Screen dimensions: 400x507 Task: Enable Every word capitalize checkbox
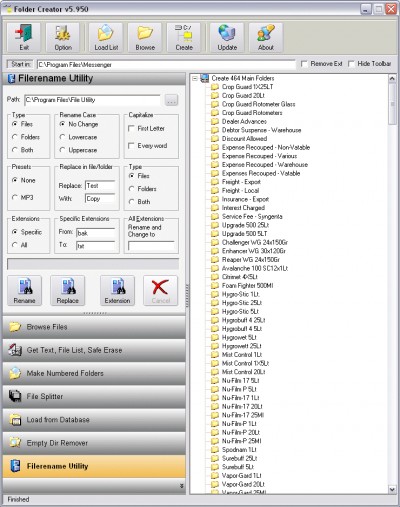pos(131,146)
